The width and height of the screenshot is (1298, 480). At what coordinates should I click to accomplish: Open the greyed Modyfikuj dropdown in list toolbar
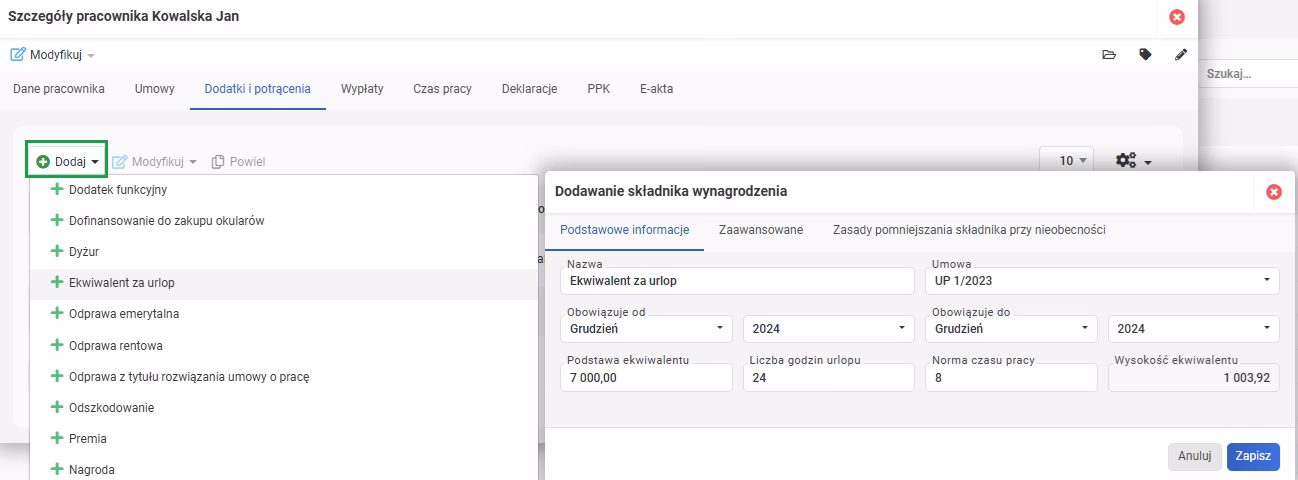pos(154,161)
